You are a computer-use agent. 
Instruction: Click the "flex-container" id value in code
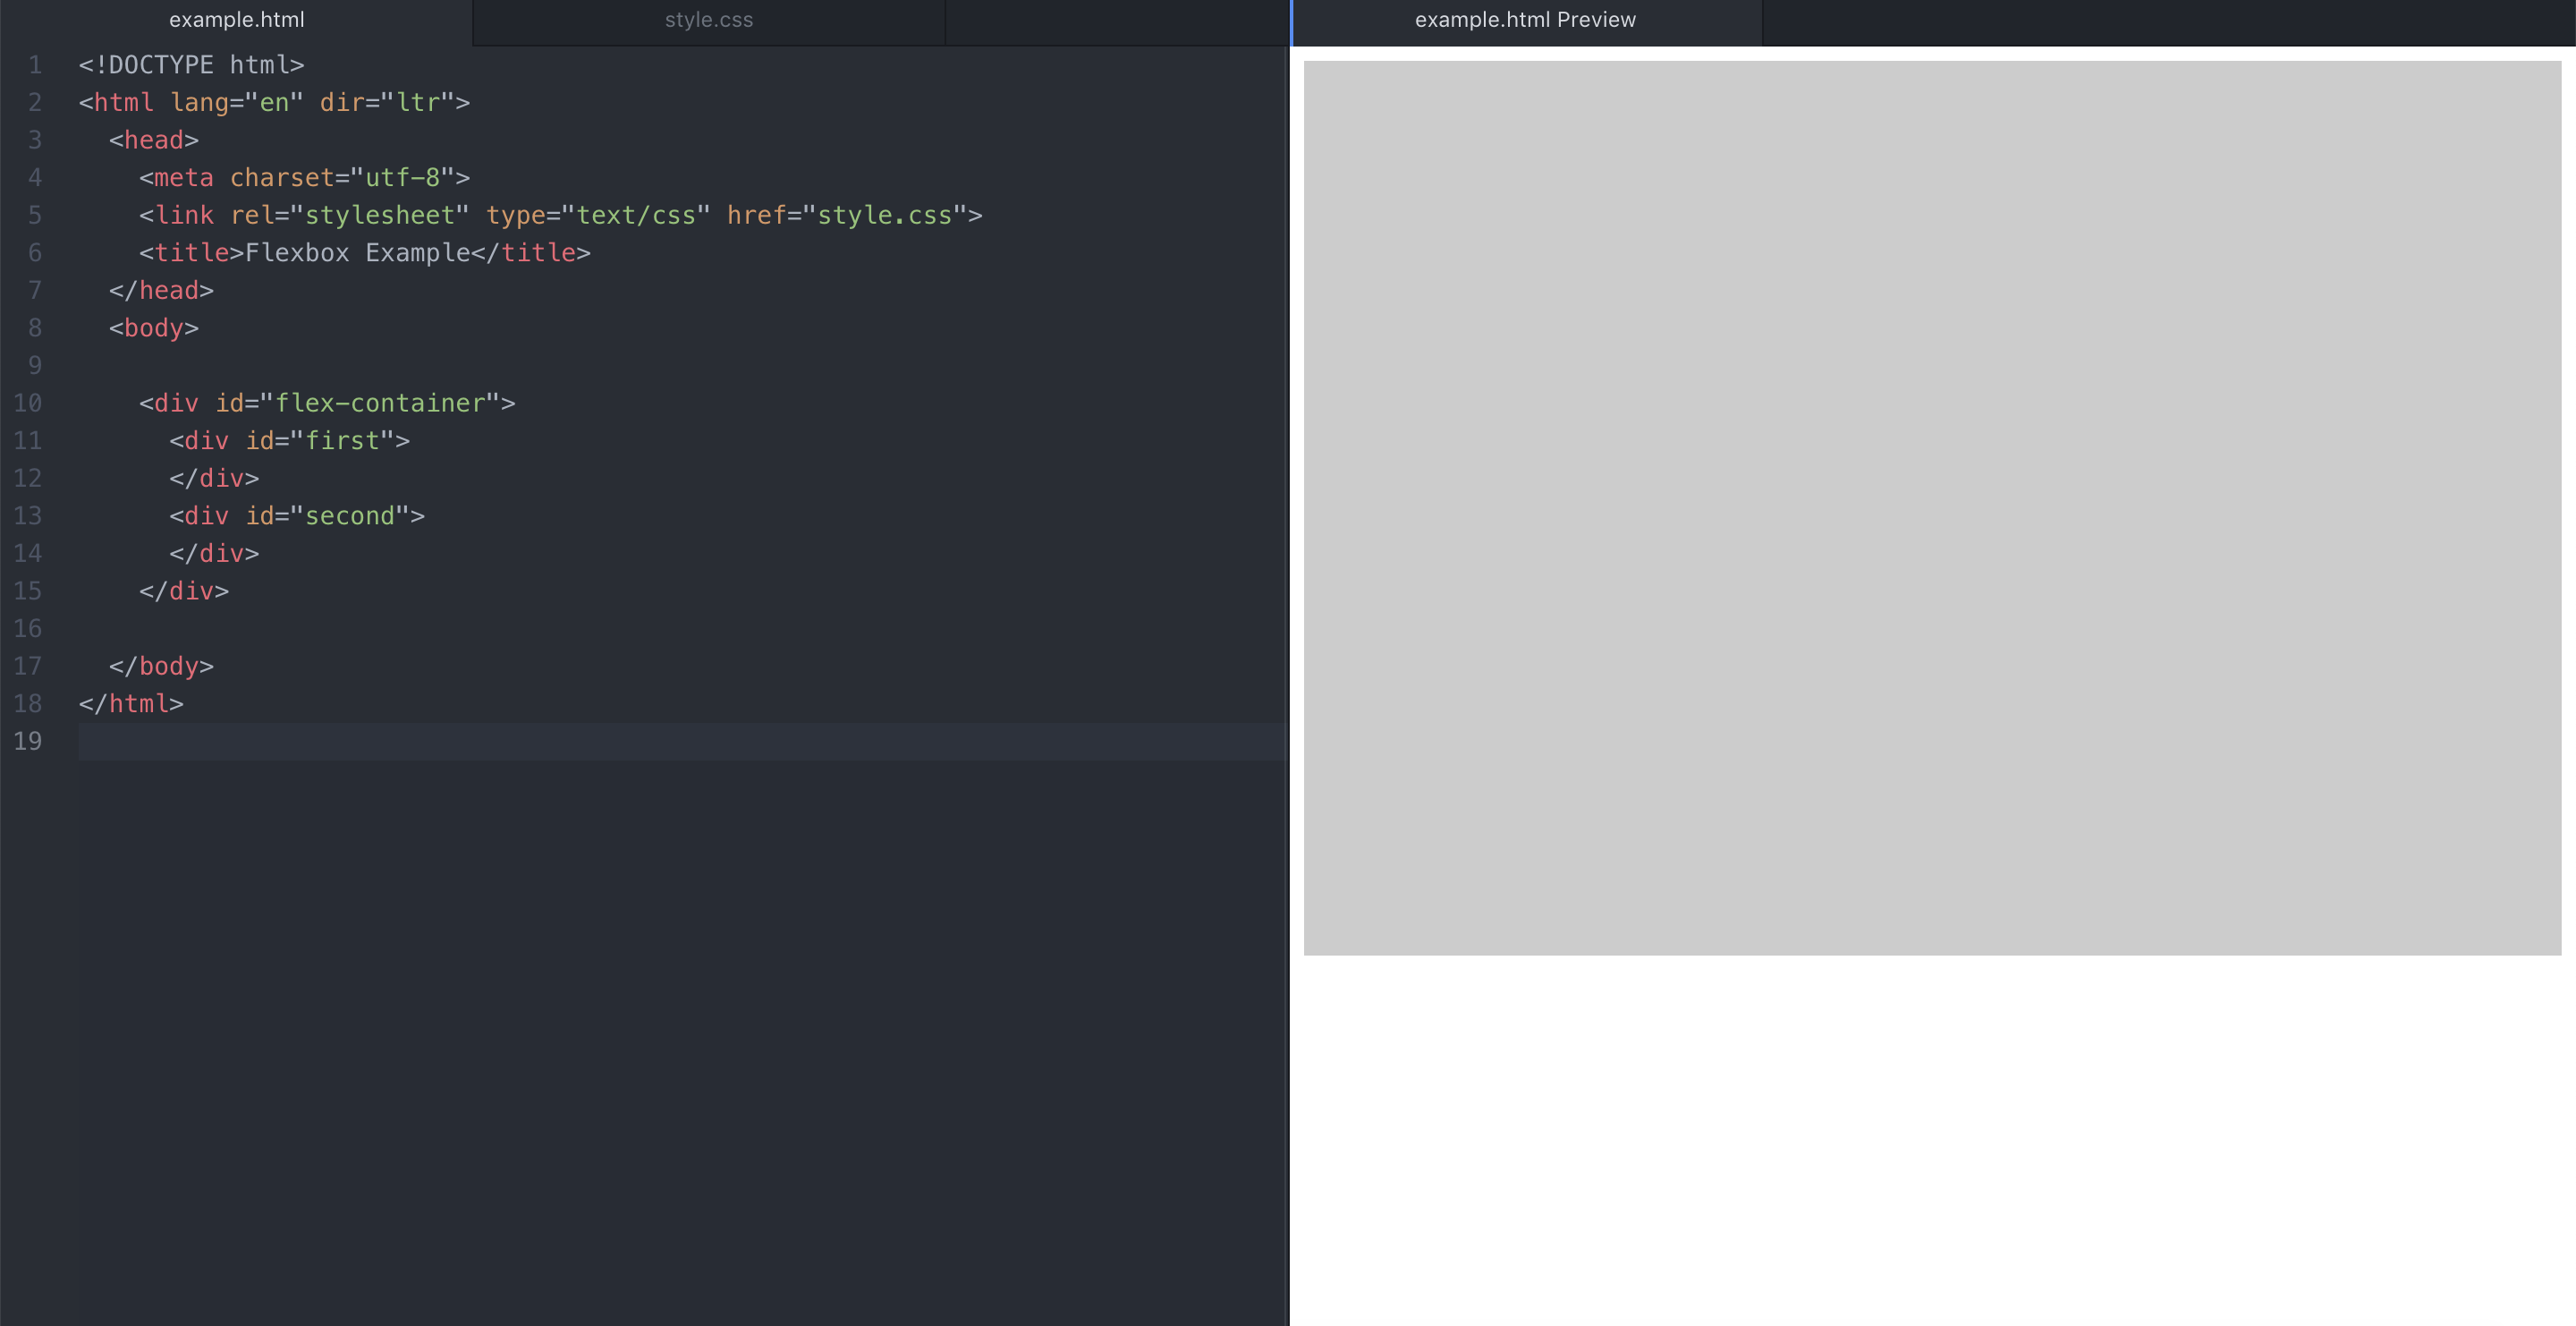pos(380,403)
